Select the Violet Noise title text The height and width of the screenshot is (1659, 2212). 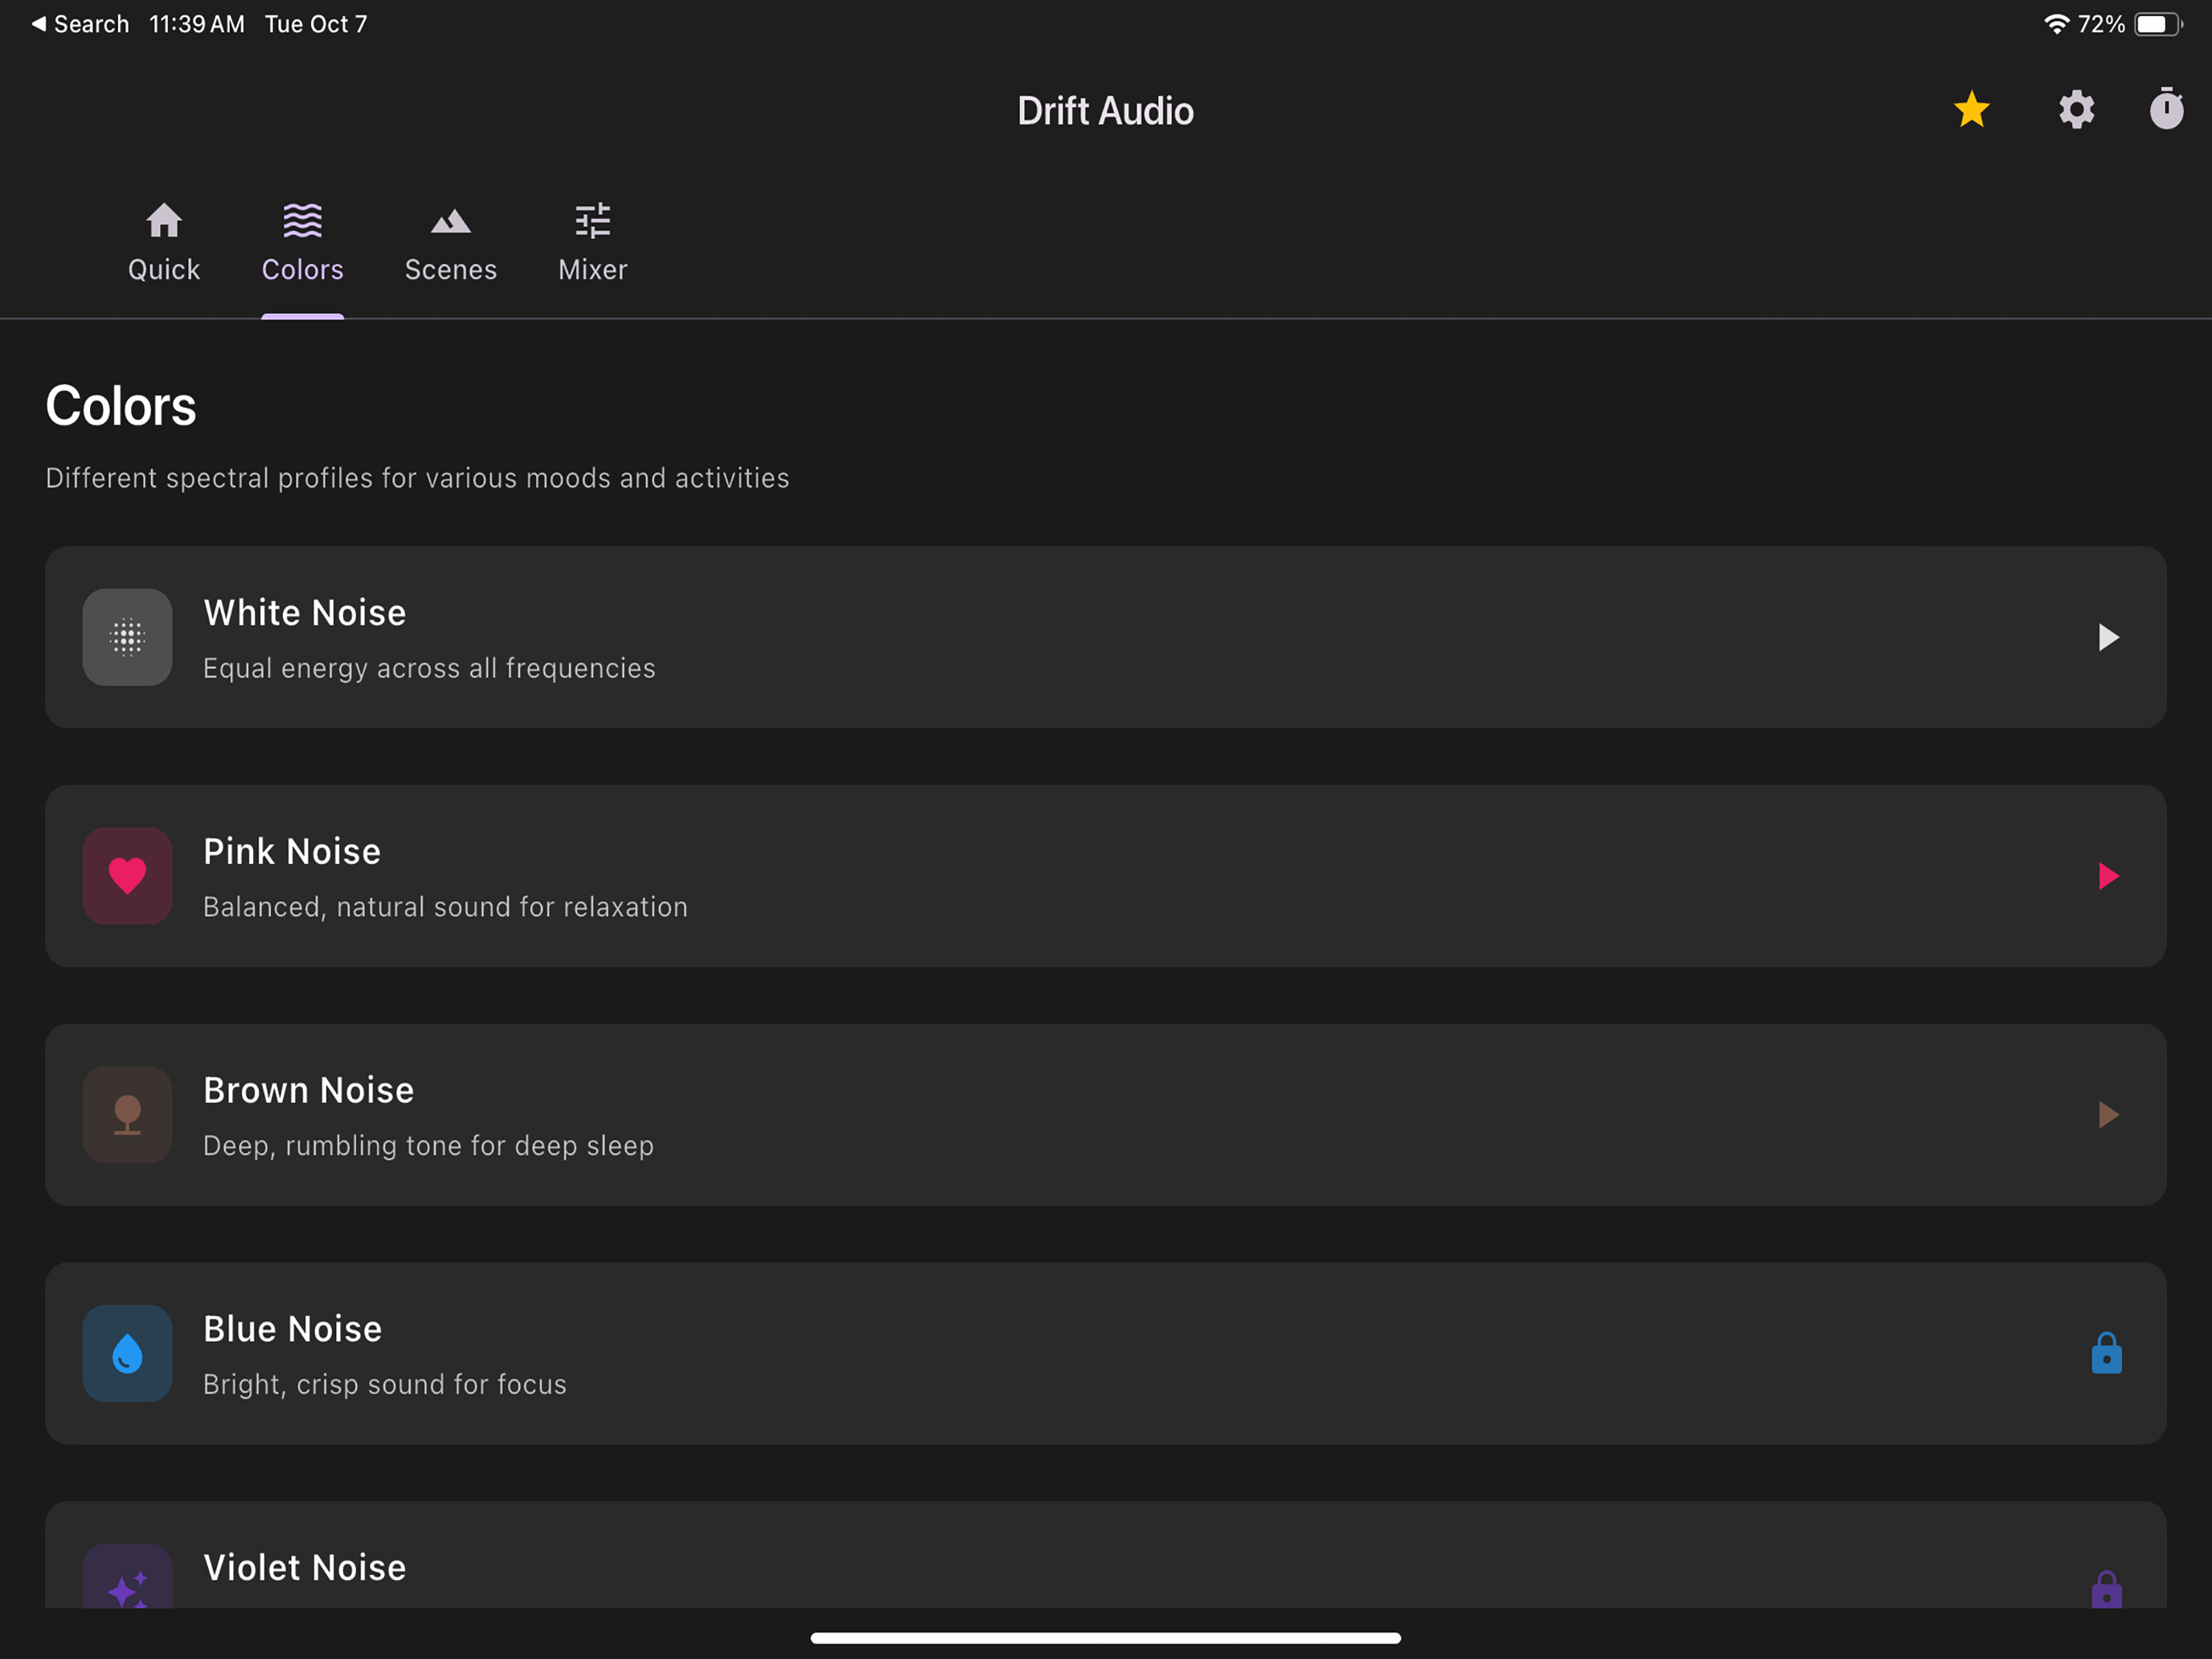click(x=305, y=1568)
